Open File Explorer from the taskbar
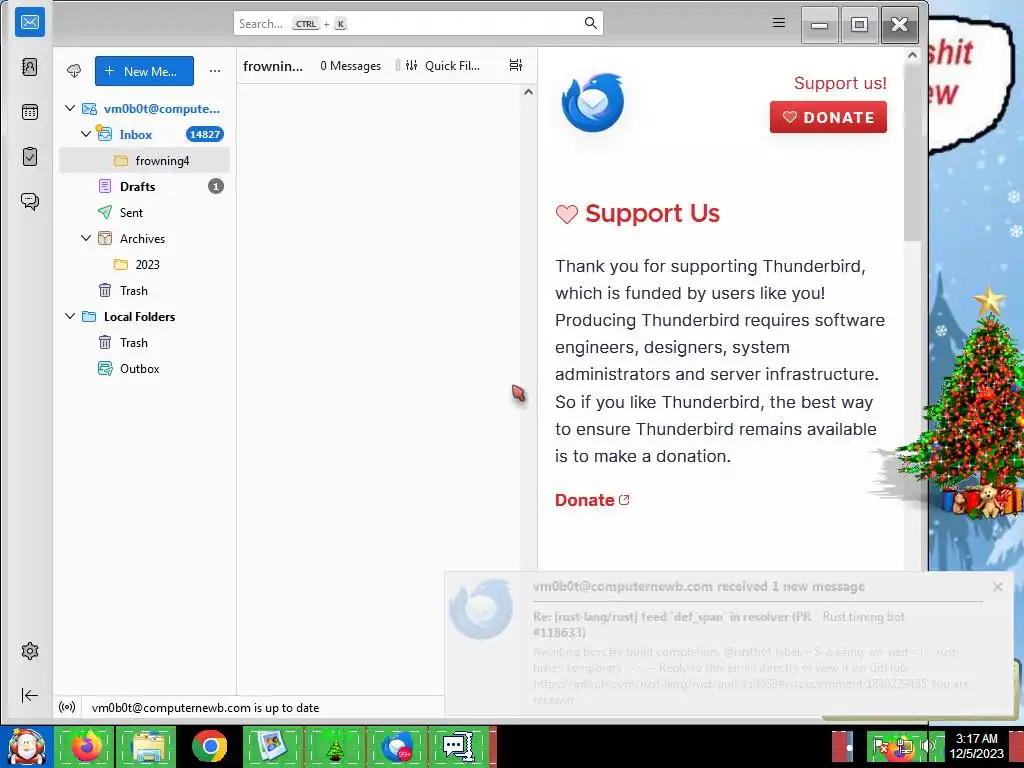 tap(148, 746)
